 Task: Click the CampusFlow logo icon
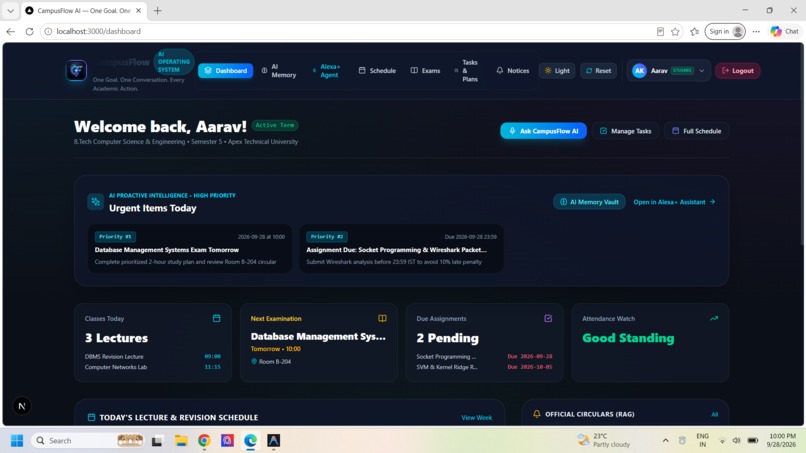[x=76, y=70]
